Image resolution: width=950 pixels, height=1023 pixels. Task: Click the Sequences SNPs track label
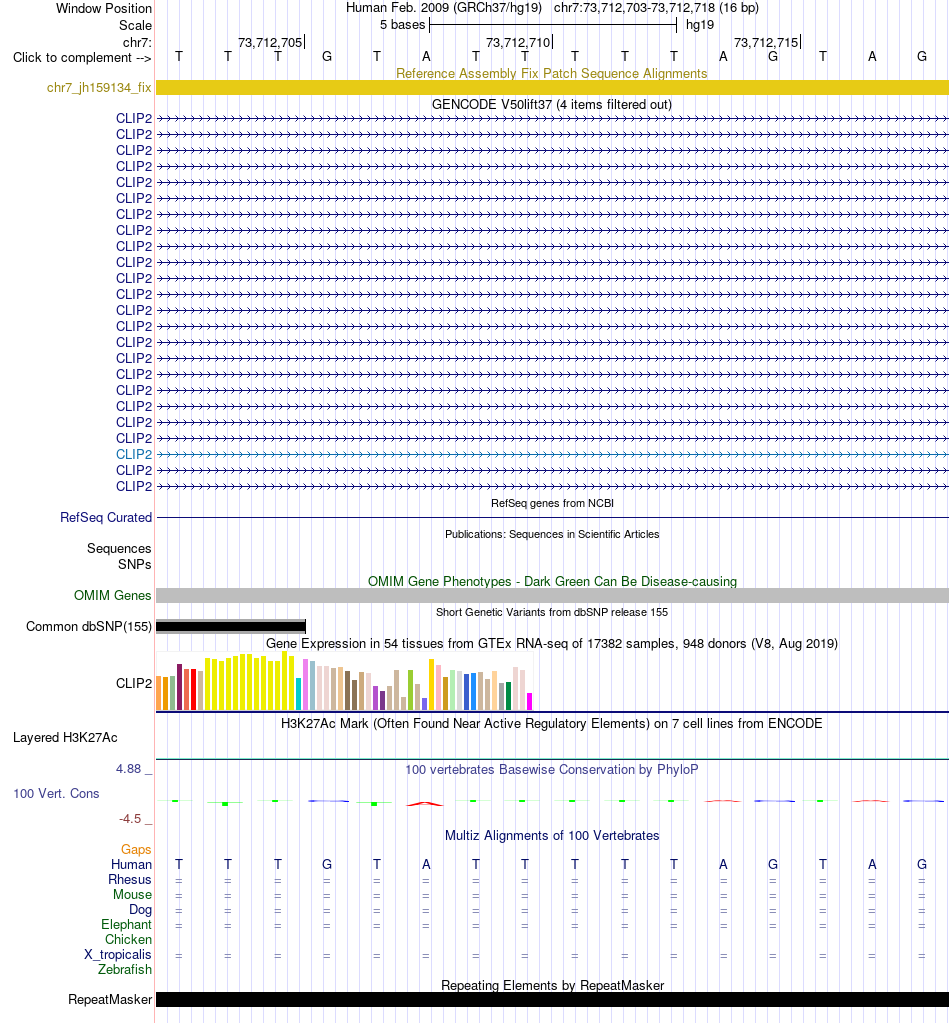tap(119, 557)
